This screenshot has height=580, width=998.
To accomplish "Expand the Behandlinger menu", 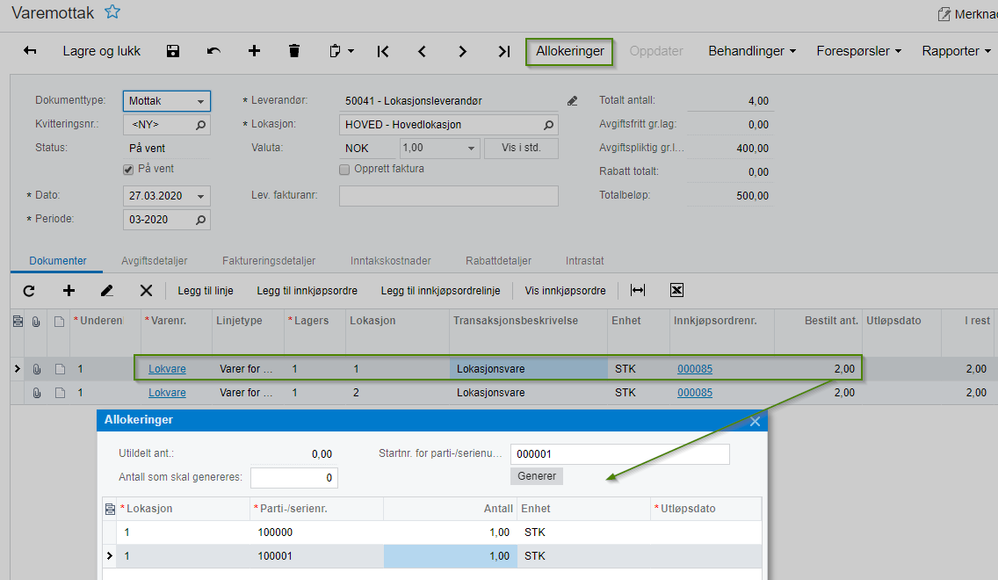I will coord(752,51).
